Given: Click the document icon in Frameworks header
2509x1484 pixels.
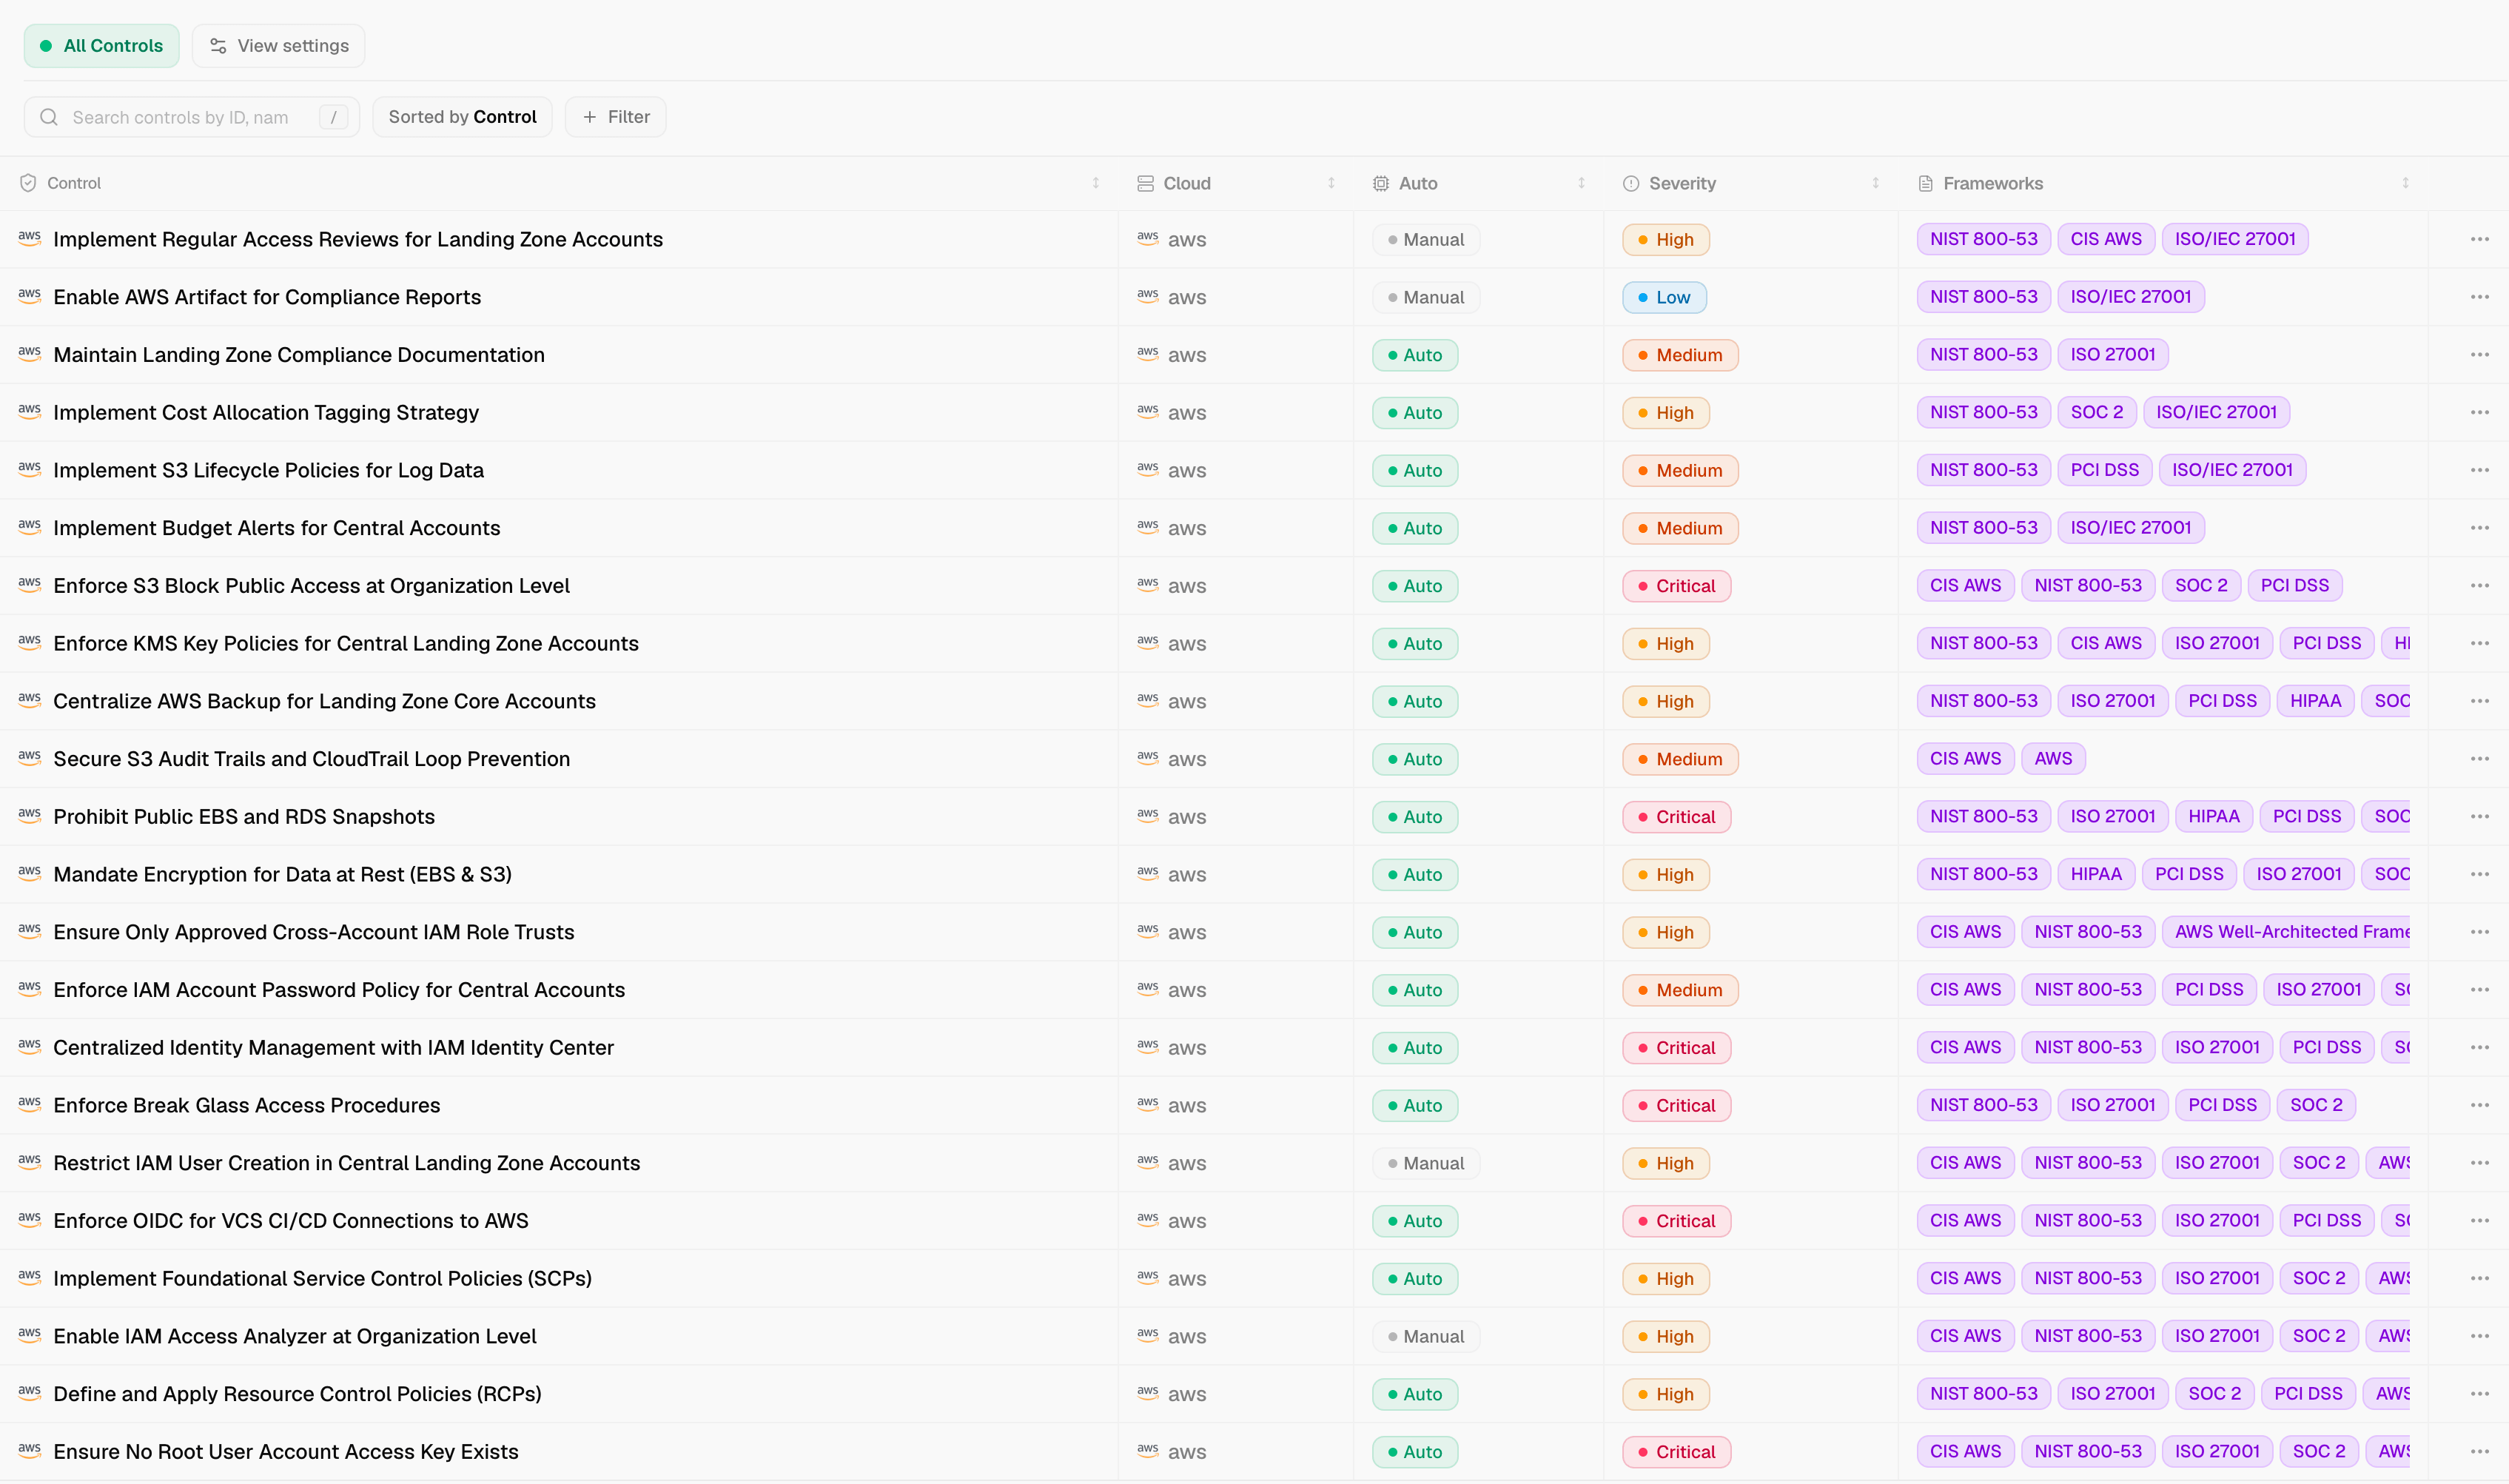Looking at the screenshot, I should [x=1925, y=183].
